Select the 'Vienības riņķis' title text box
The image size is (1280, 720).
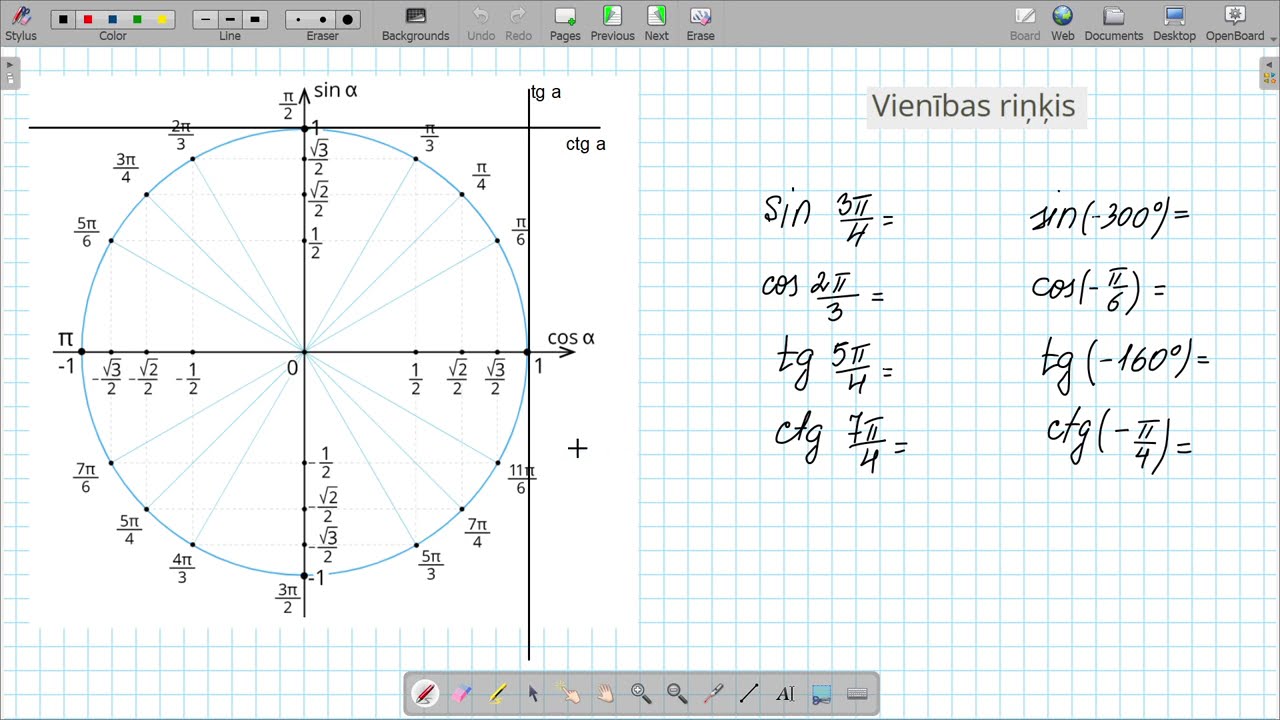click(974, 106)
